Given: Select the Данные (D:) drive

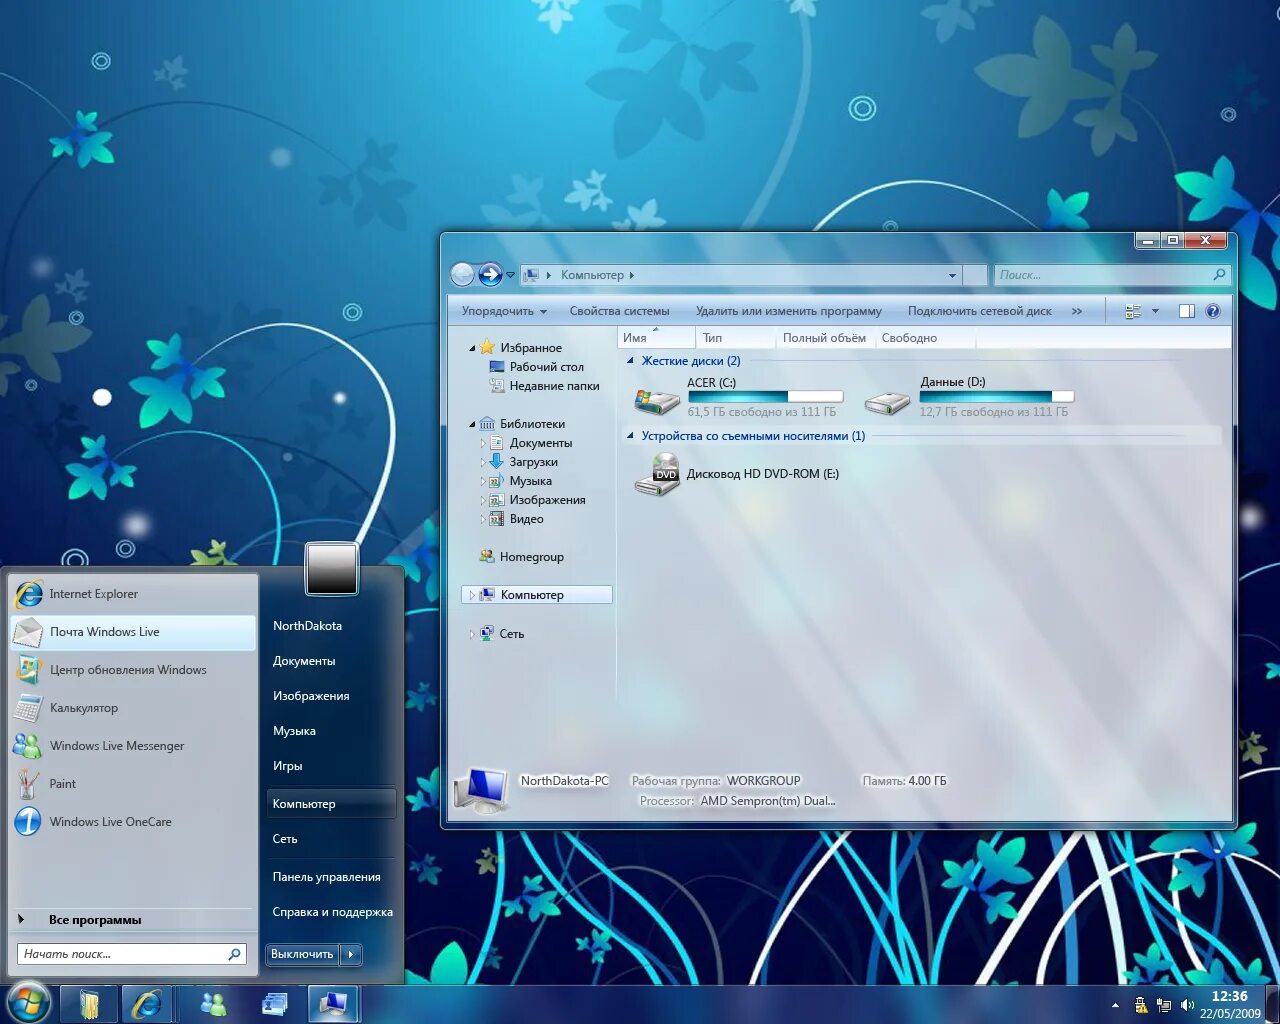Looking at the screenshot, I should (968, 397).
